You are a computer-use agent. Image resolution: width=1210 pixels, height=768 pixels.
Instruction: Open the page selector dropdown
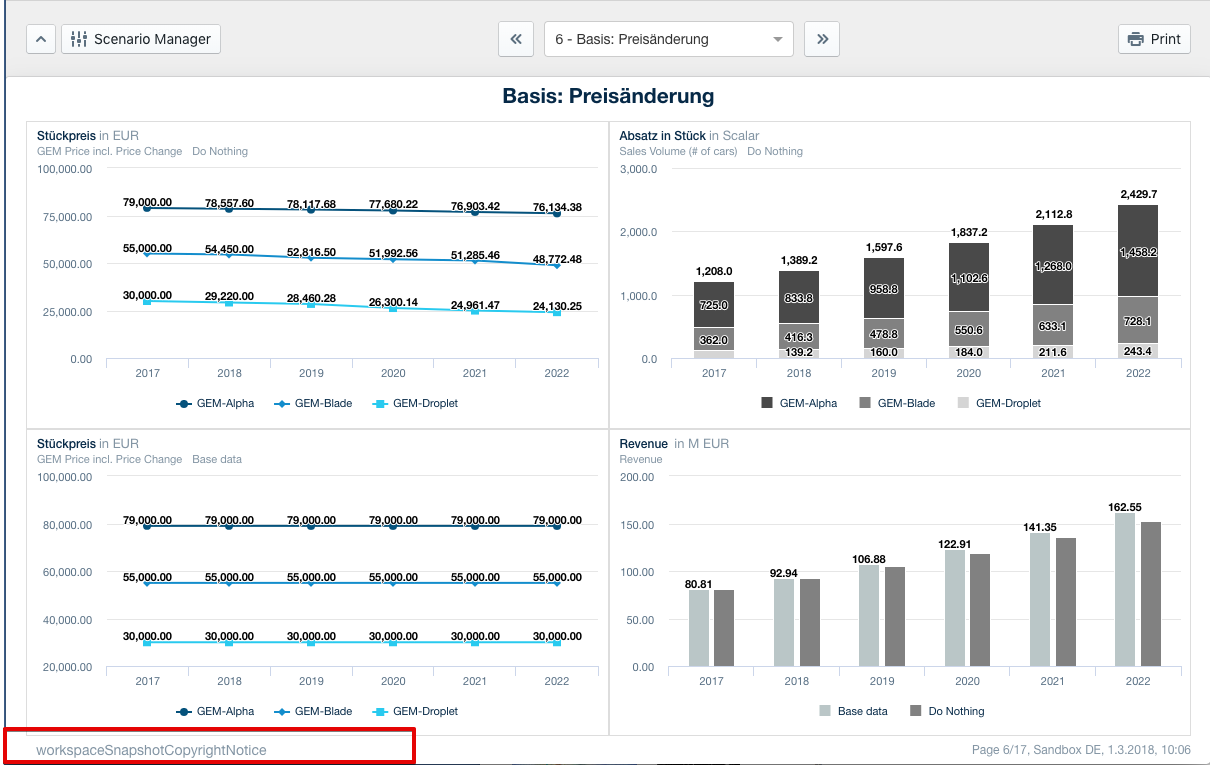pos(669,39)
